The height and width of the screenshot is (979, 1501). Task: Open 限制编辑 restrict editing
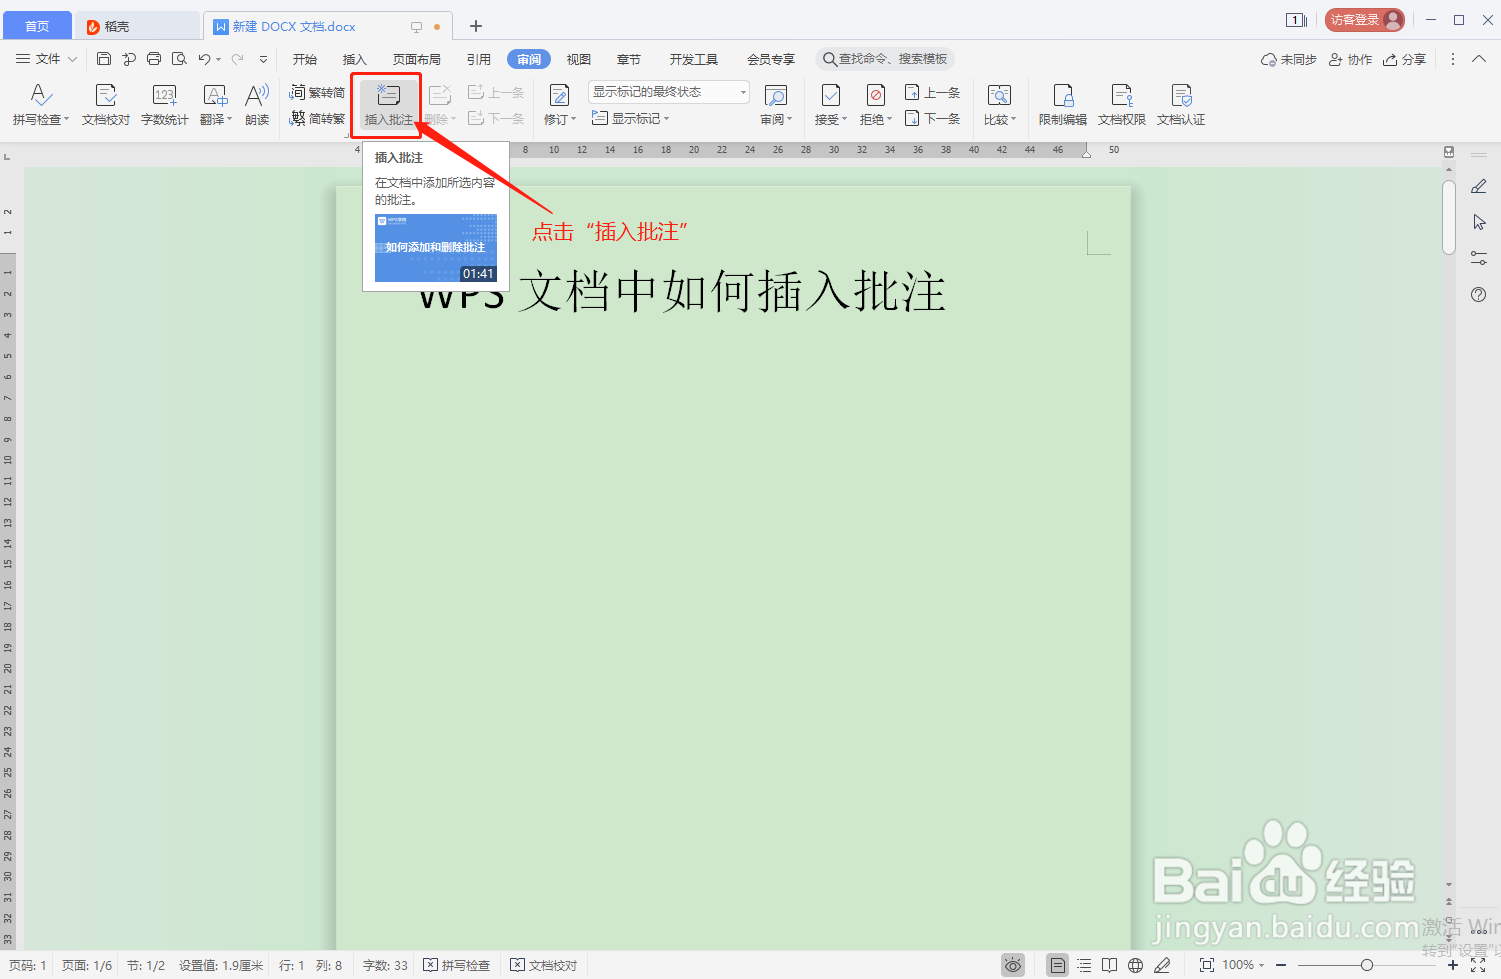pyautogui.click(x=1063, y=105)
